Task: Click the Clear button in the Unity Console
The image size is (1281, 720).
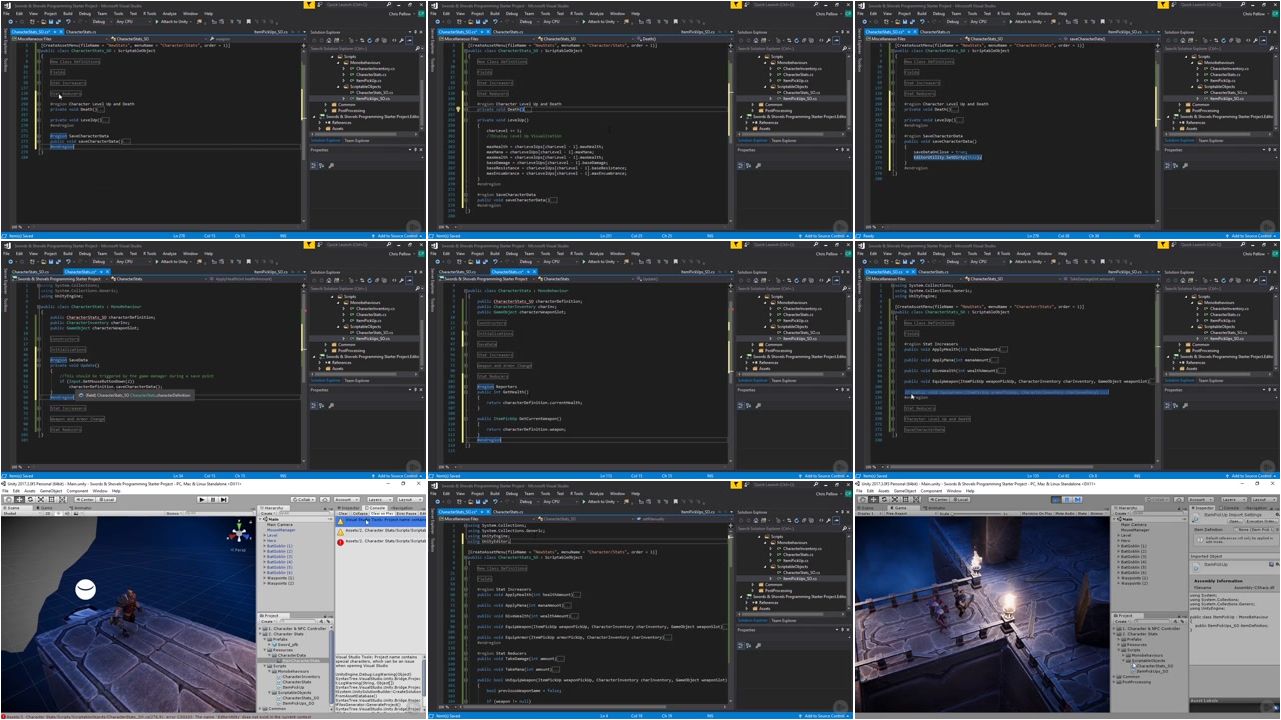Action: [x=343, y=514]
